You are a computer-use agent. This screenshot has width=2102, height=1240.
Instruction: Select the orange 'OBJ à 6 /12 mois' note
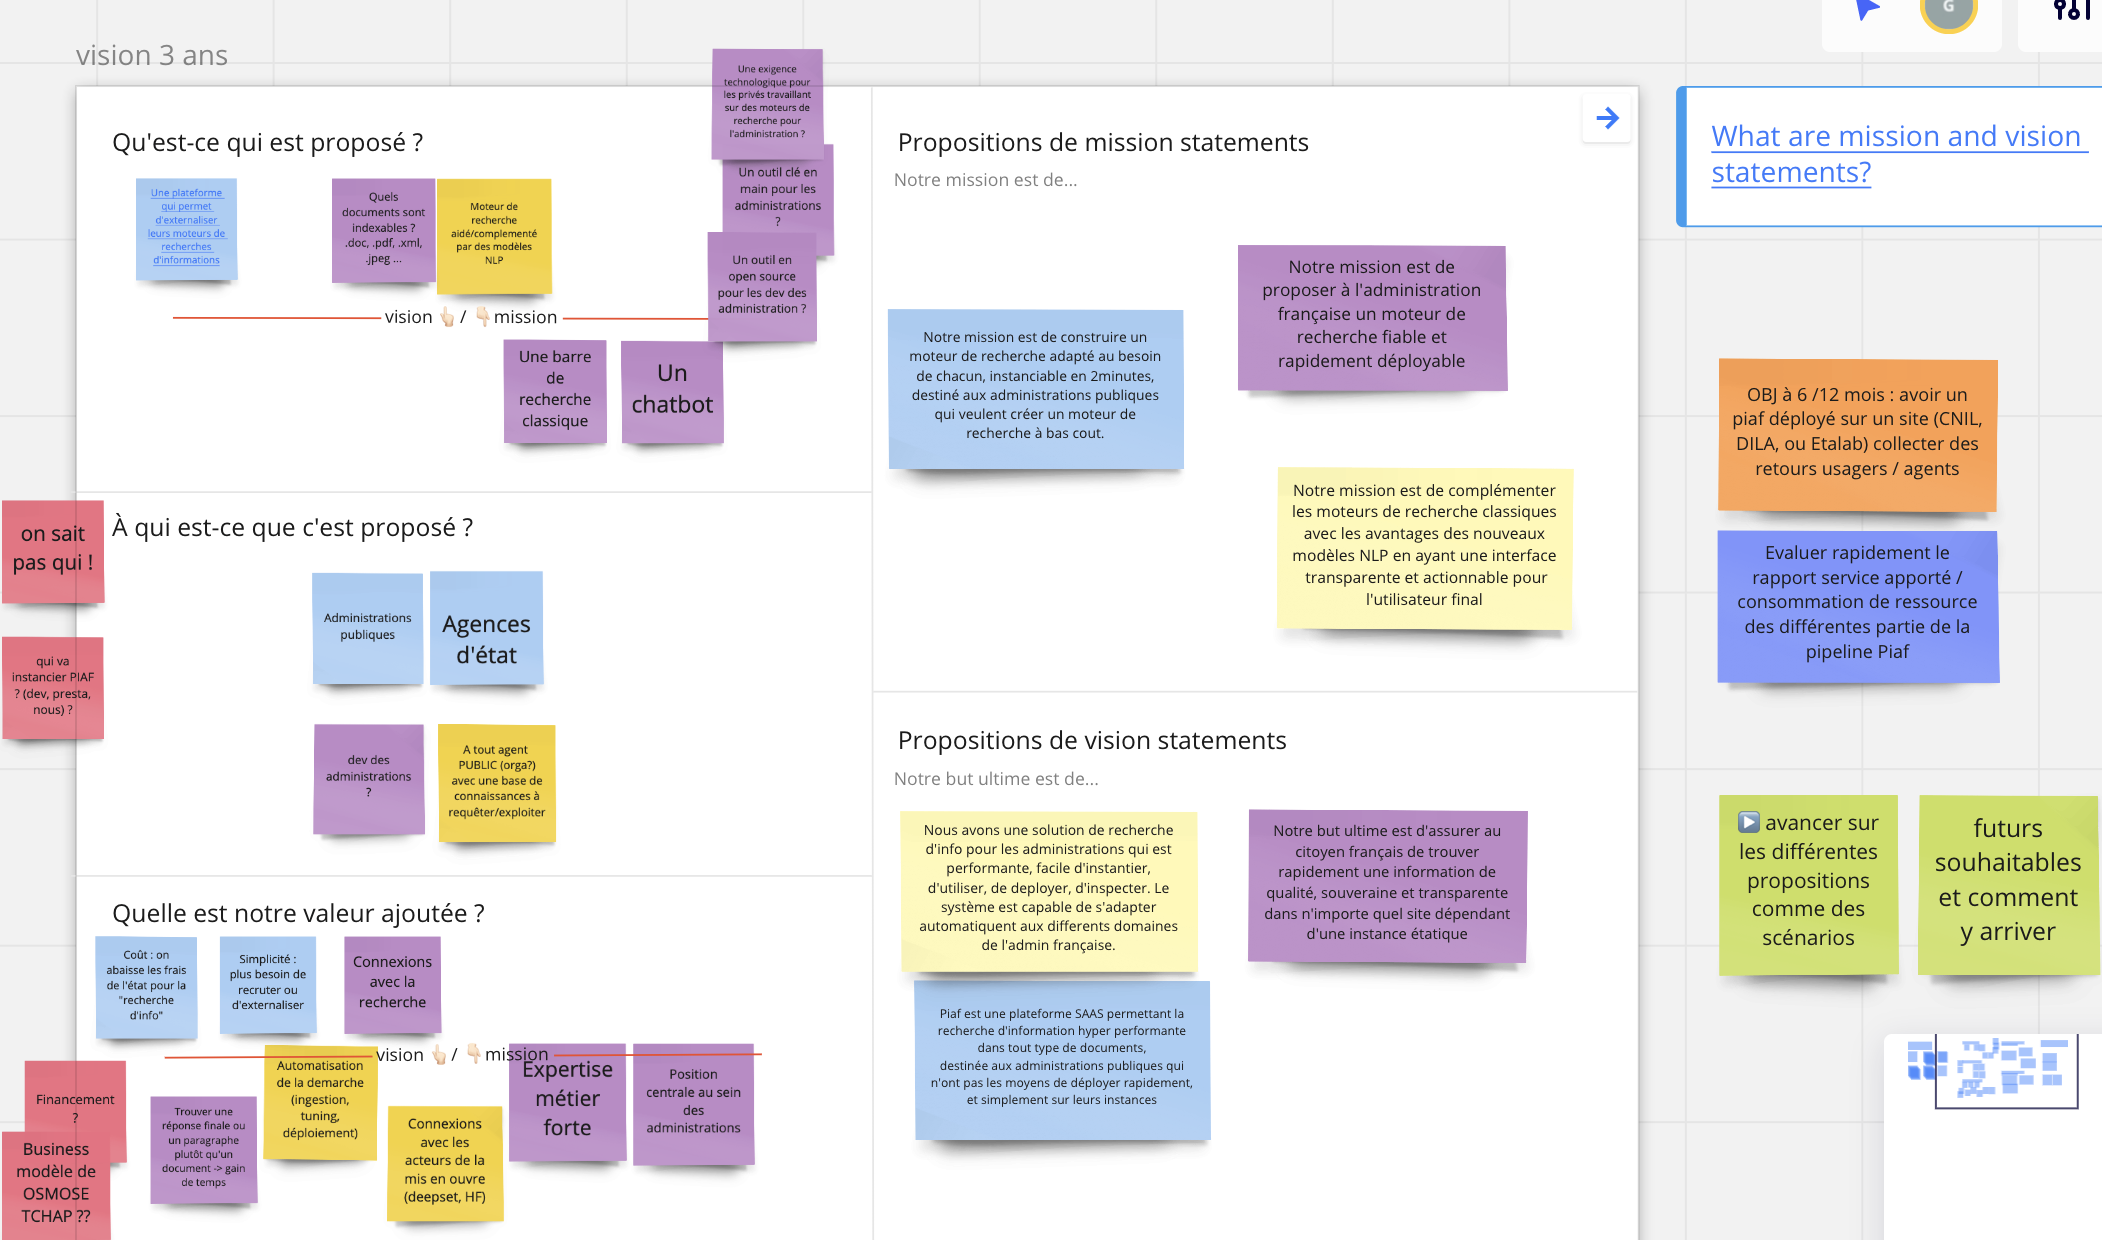pyautogui.click(x=1857, y=435)
